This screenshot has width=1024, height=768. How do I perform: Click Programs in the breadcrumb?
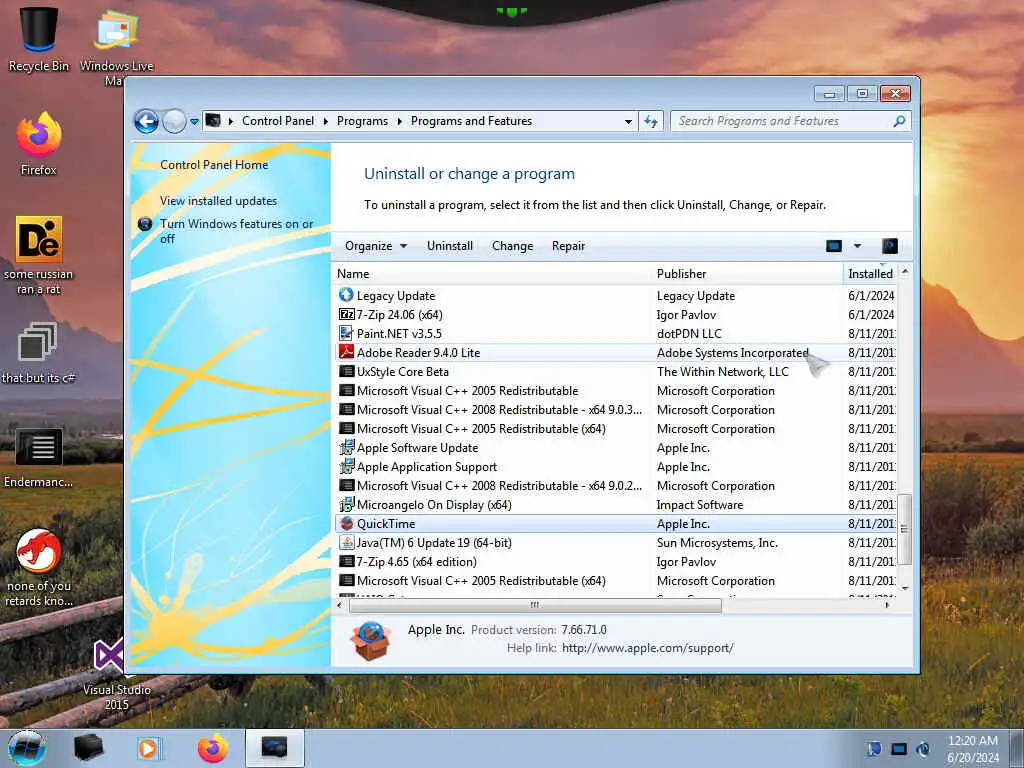(362, 121)
